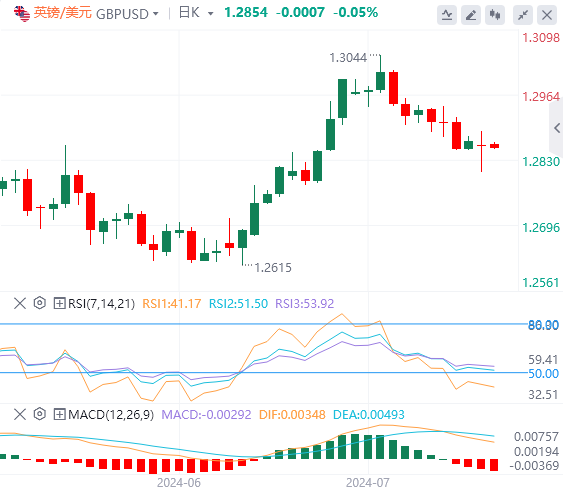The width and height of the screenshot is (563, 495).
Task: Click the 2024-07 date axis label
Action: [x=368, y=483]
